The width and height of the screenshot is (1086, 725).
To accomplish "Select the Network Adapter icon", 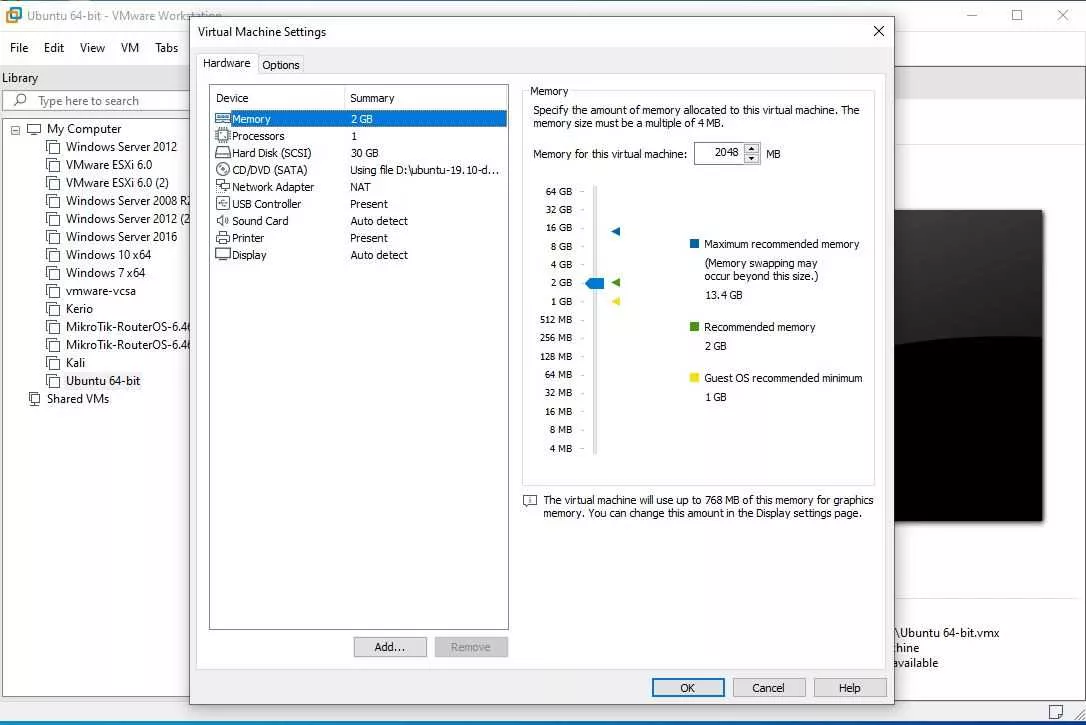I will click(222, 186).
